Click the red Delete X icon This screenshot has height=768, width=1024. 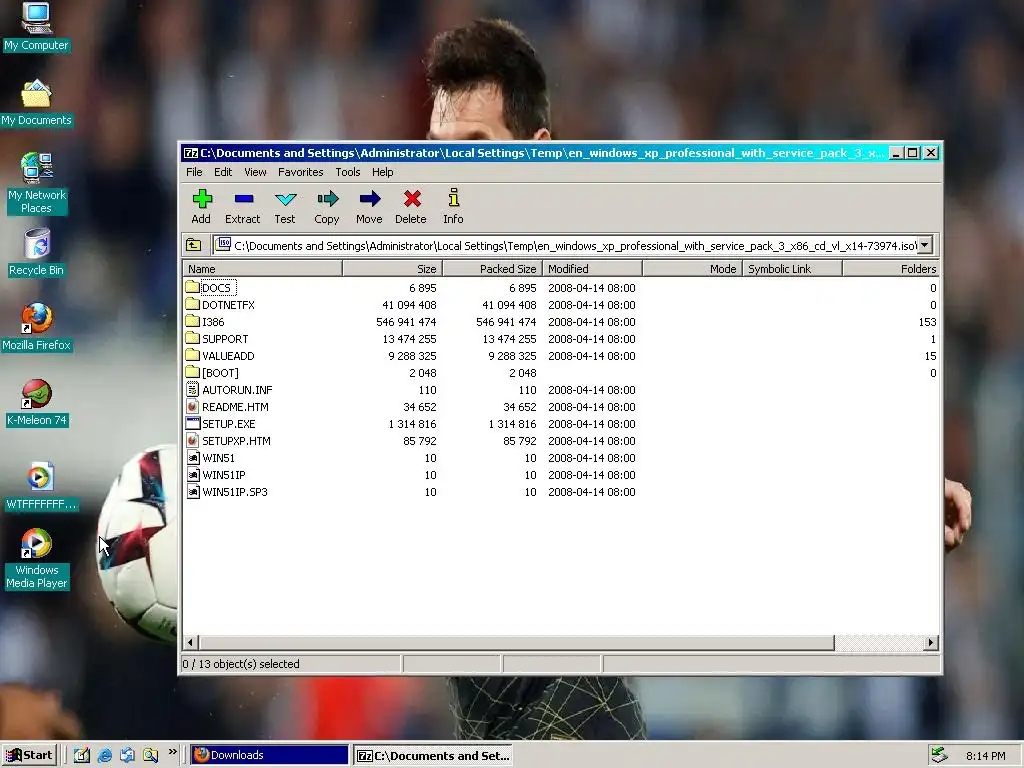tap(412, 199)
